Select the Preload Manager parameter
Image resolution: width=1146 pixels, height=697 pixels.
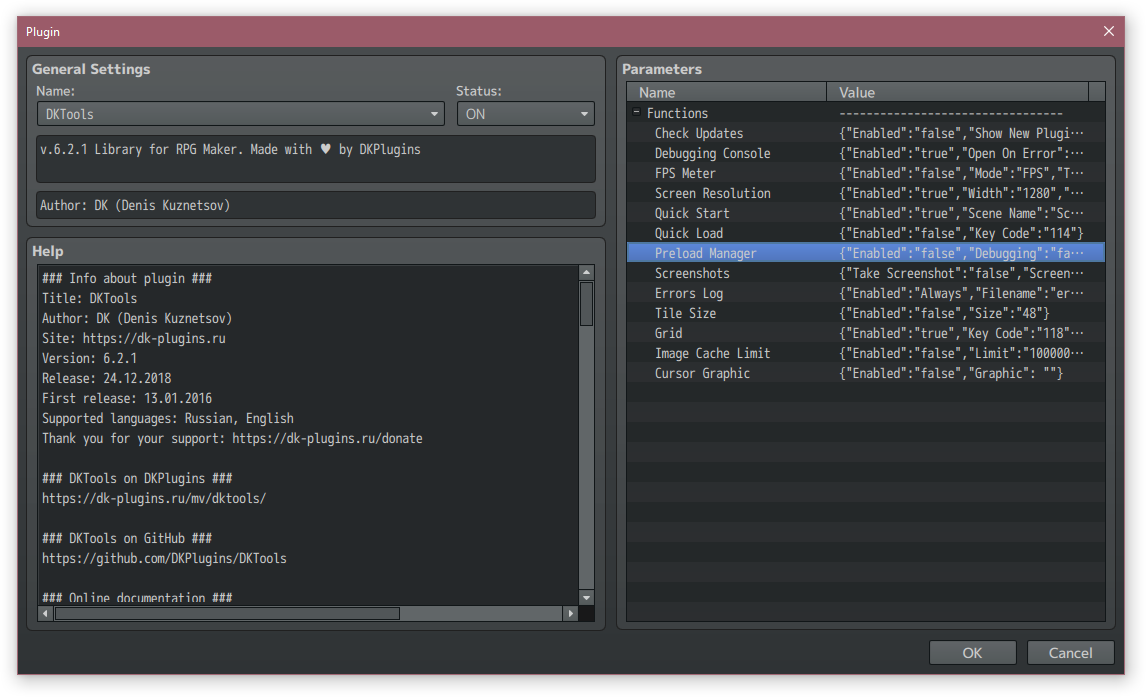click(x=865, y=254)
